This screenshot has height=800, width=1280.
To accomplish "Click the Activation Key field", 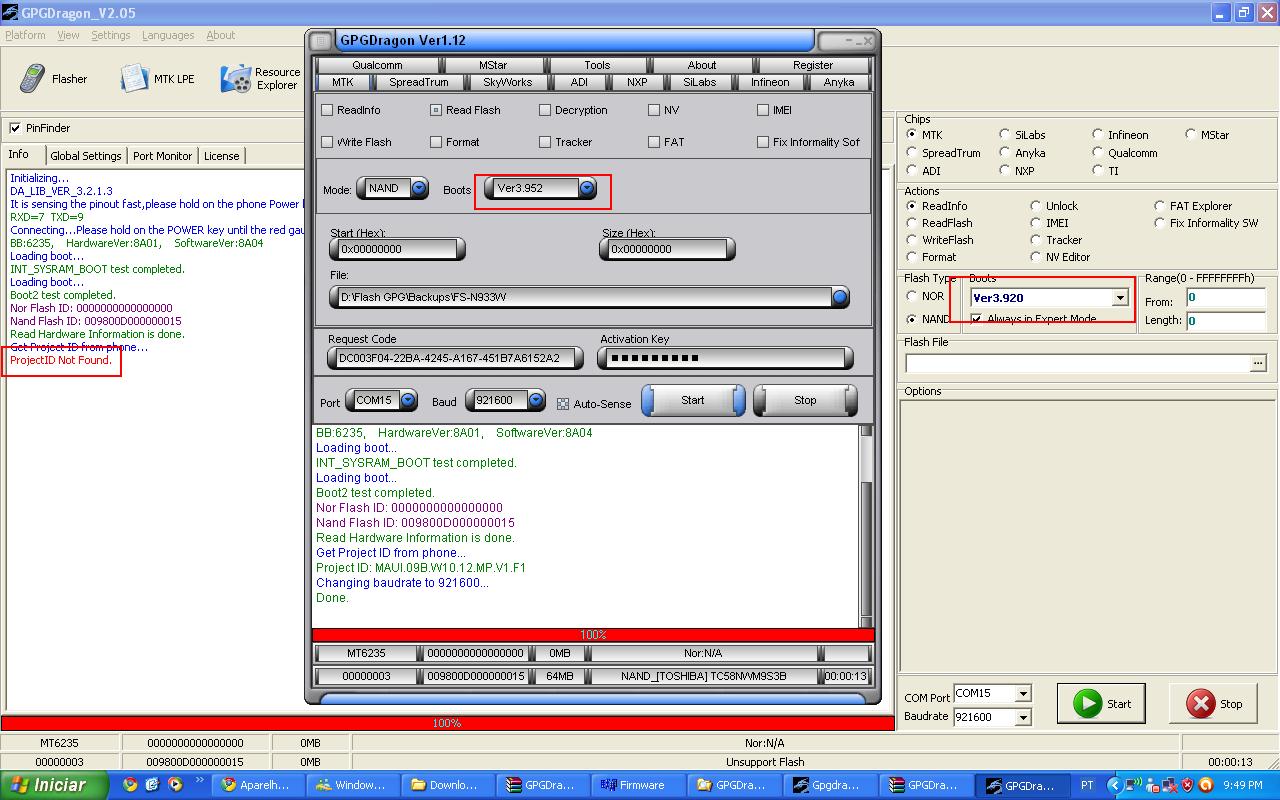I will 725,358.
